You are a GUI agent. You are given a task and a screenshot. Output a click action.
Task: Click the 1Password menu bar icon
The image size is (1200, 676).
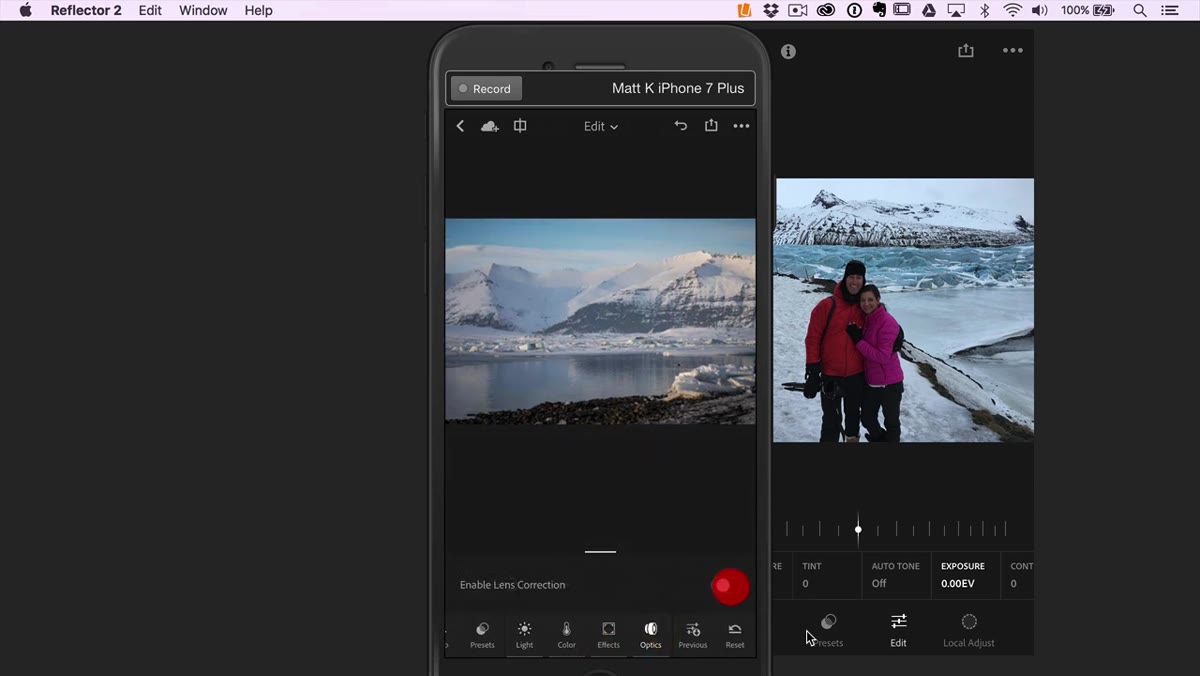tap(854, 10)
